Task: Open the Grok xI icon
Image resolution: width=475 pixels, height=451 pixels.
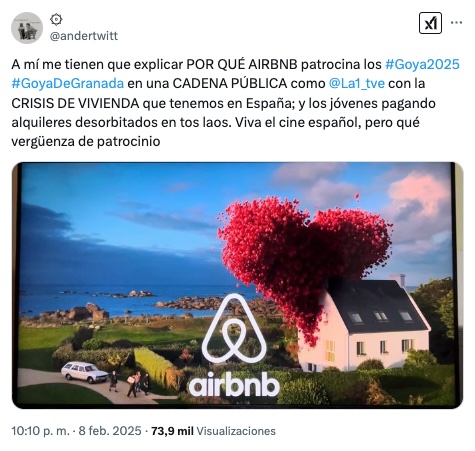Action: pos(430,23)
